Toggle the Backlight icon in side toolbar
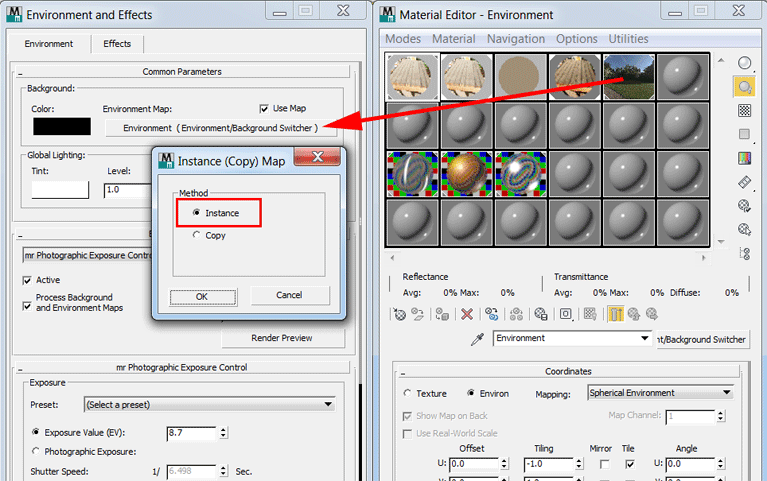 (x=744, y=87)
